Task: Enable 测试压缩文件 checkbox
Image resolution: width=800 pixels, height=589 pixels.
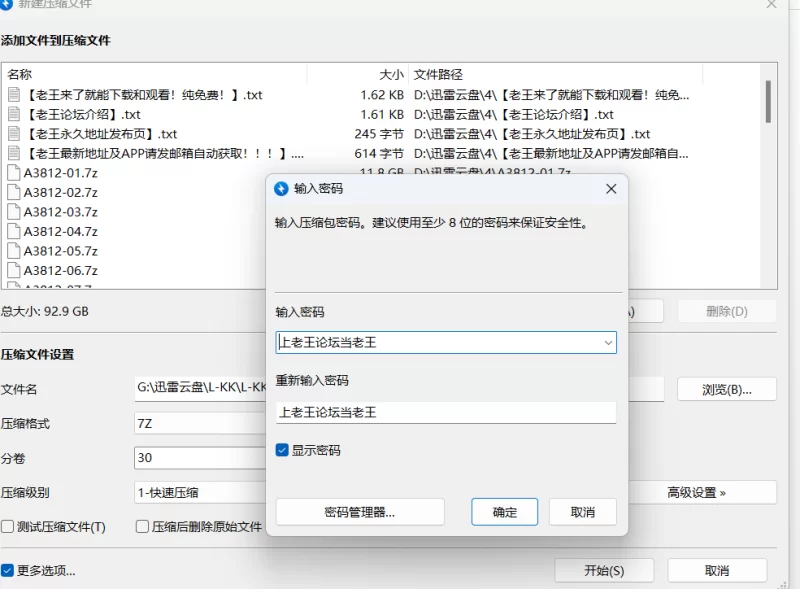Action: 8,527
